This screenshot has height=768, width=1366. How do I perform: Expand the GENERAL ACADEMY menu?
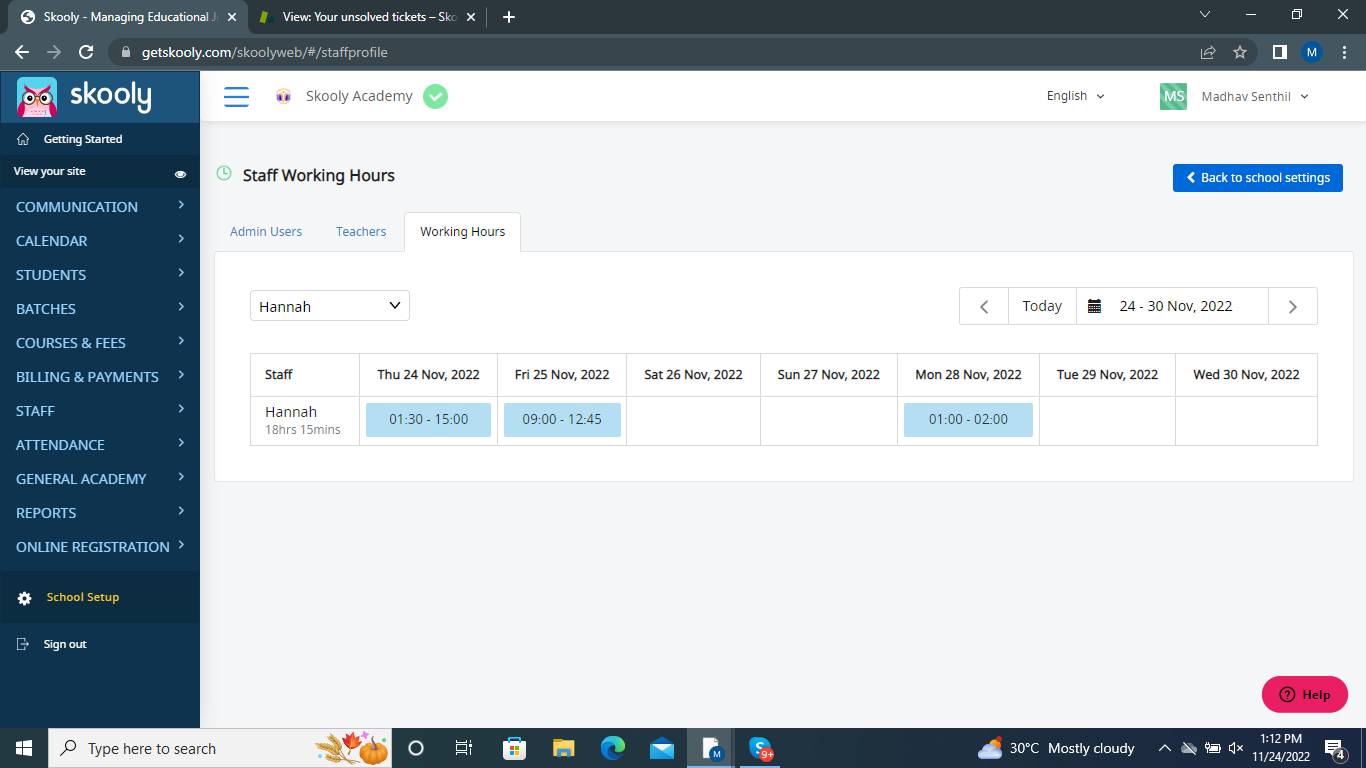[x=100, y=478]
